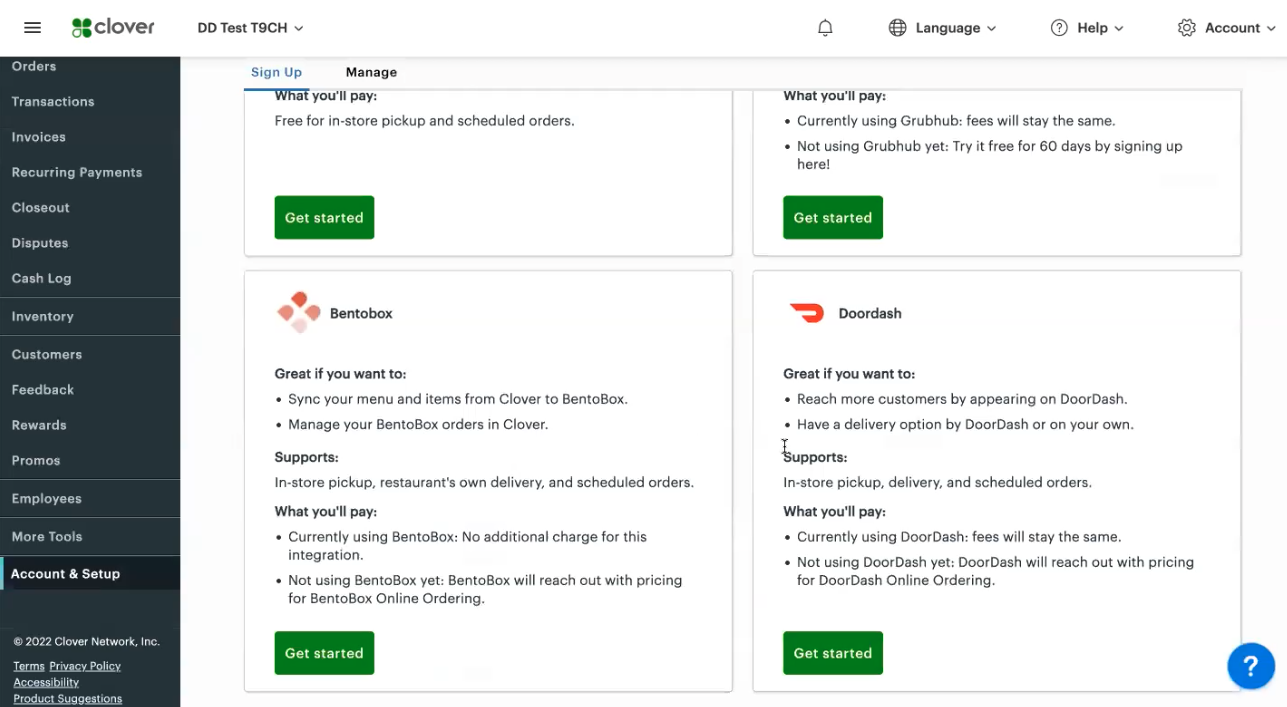Open the Language dropdown

coord(943,27)
